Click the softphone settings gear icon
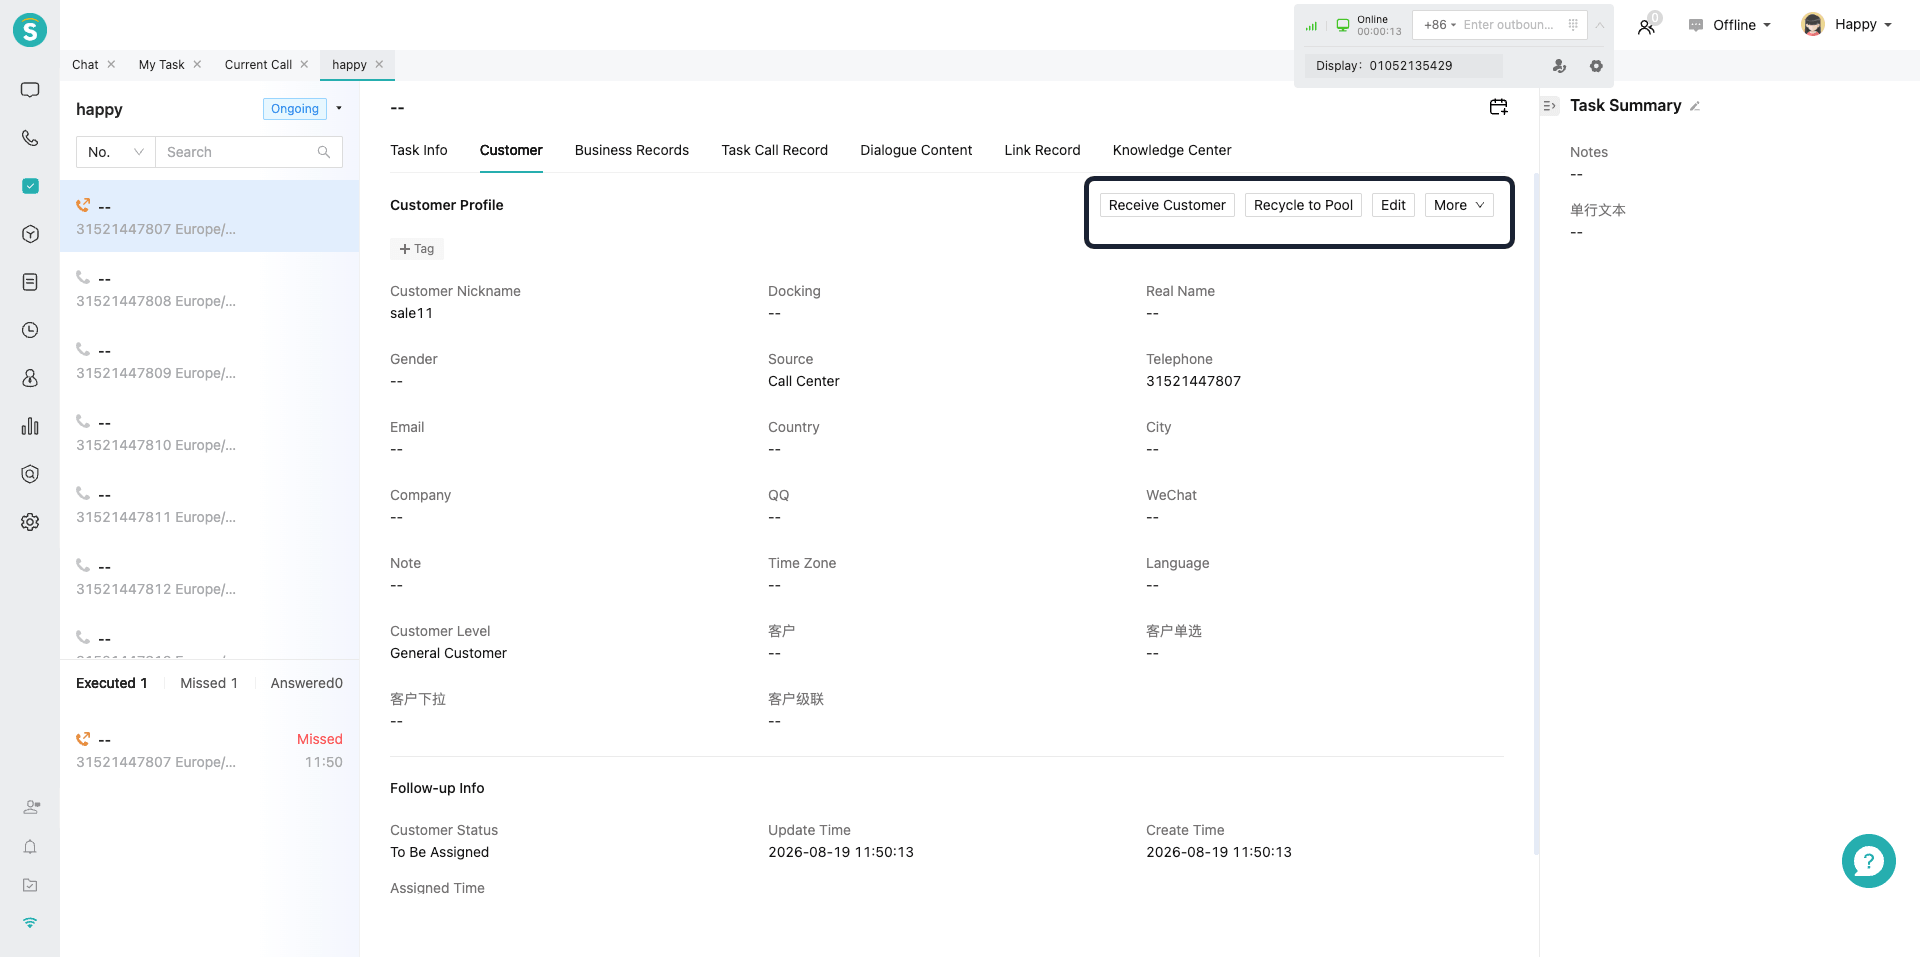 coord(1596,66)
